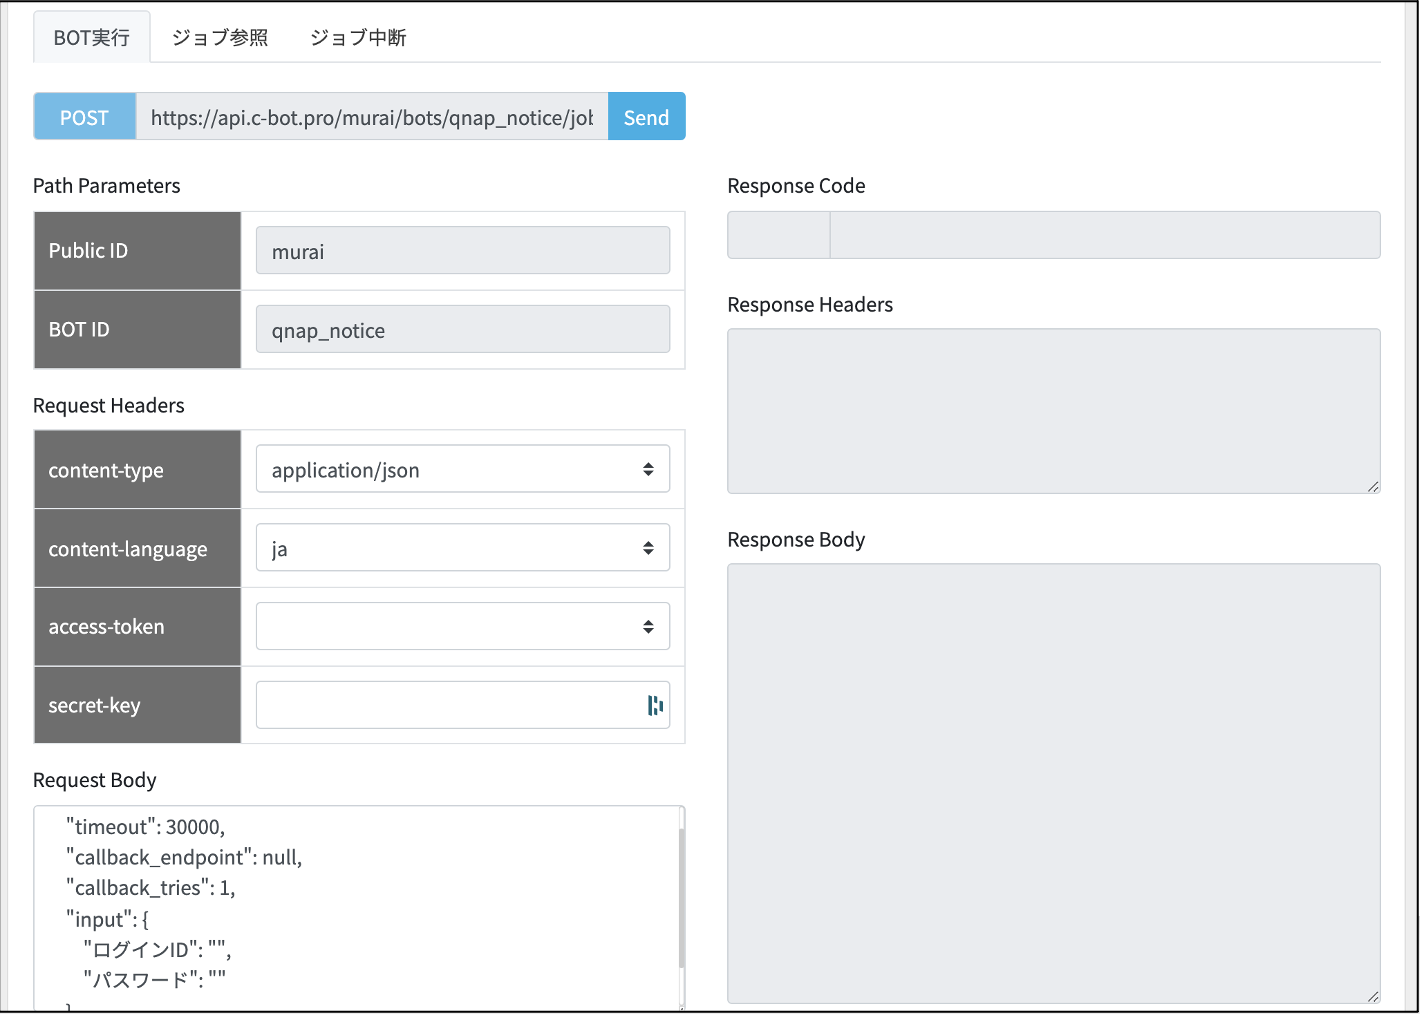Click the Response Code message field

1105,235
